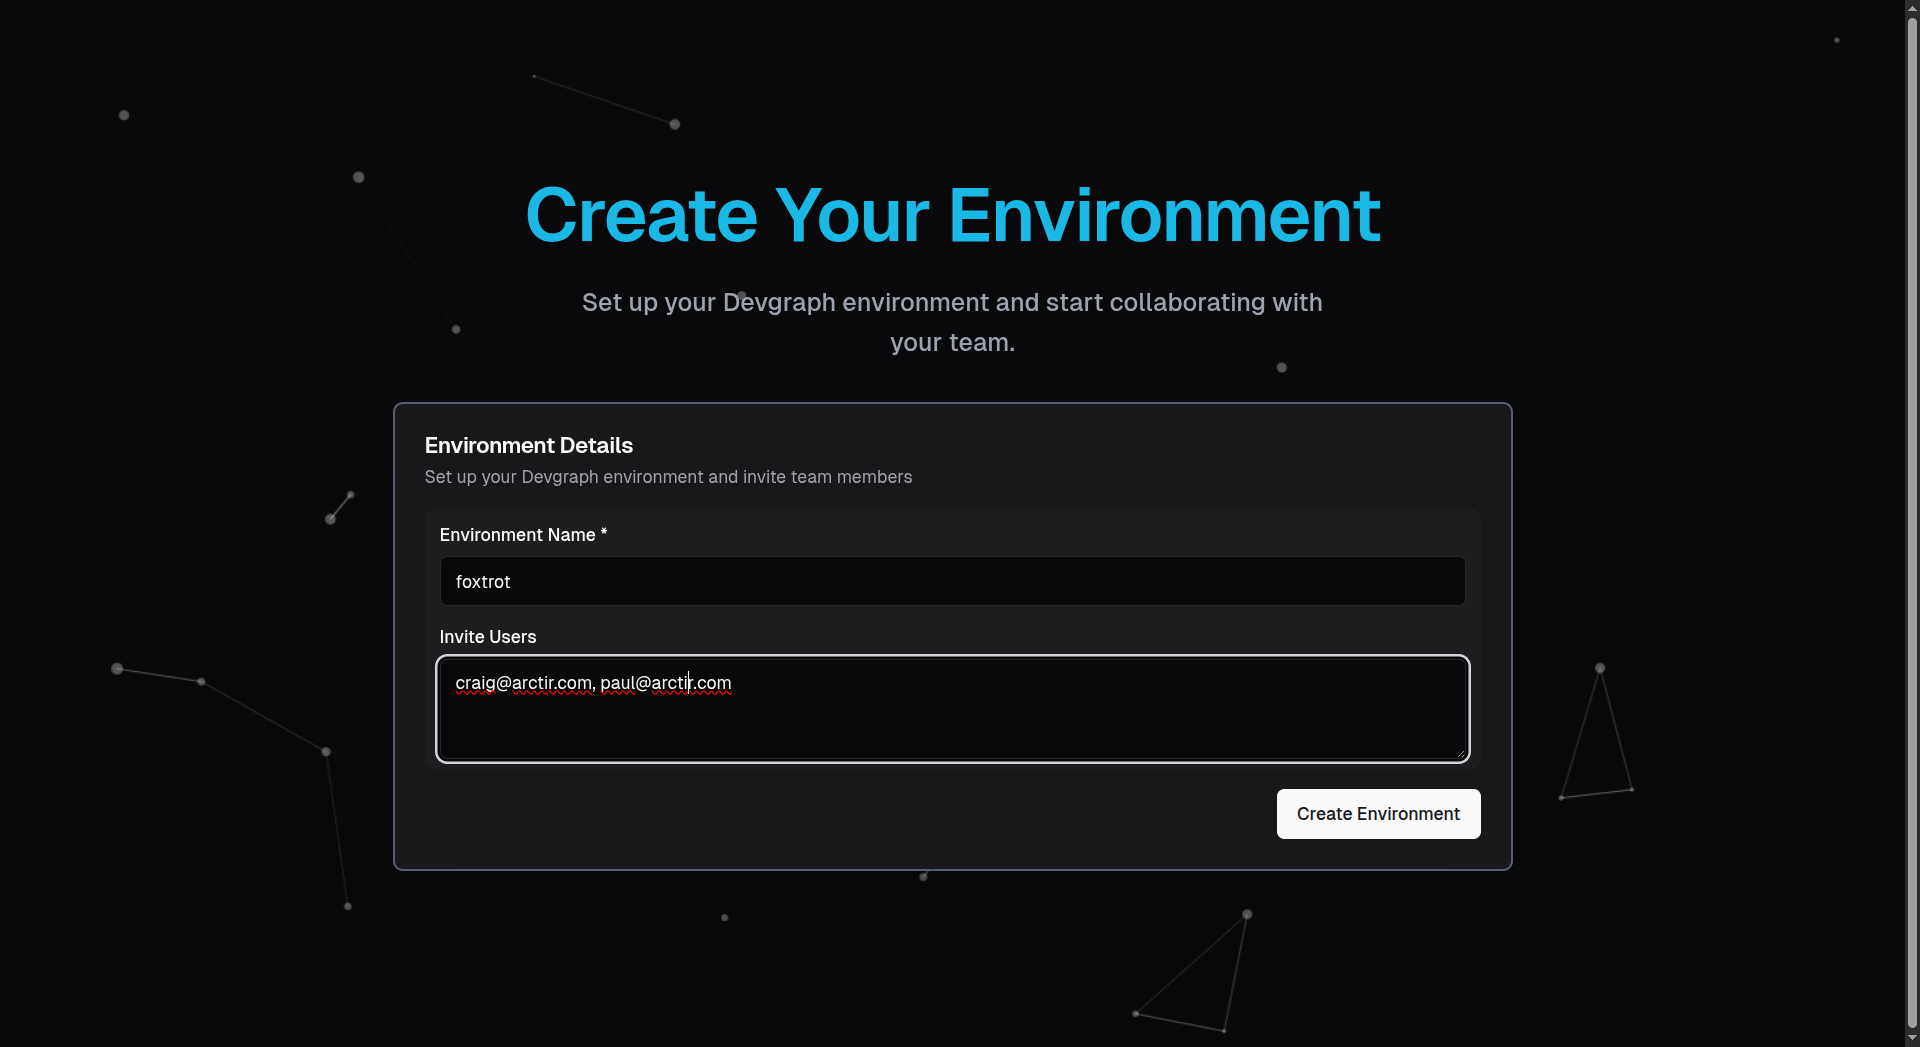Click the invite team members description text

[x=667, y=477]
